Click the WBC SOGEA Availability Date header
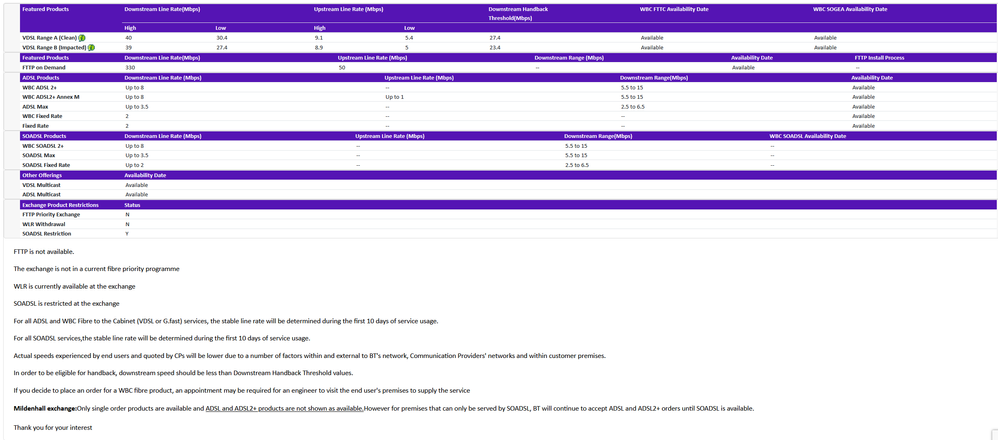This screenshot has width=998, height=440. pyautogui.click(x=850, y=8)
